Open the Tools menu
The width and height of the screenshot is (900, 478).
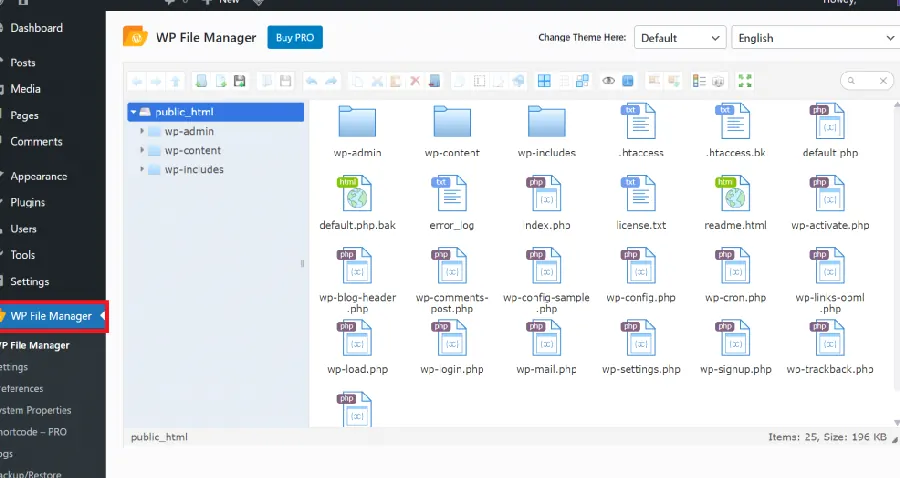click(22, 255)
